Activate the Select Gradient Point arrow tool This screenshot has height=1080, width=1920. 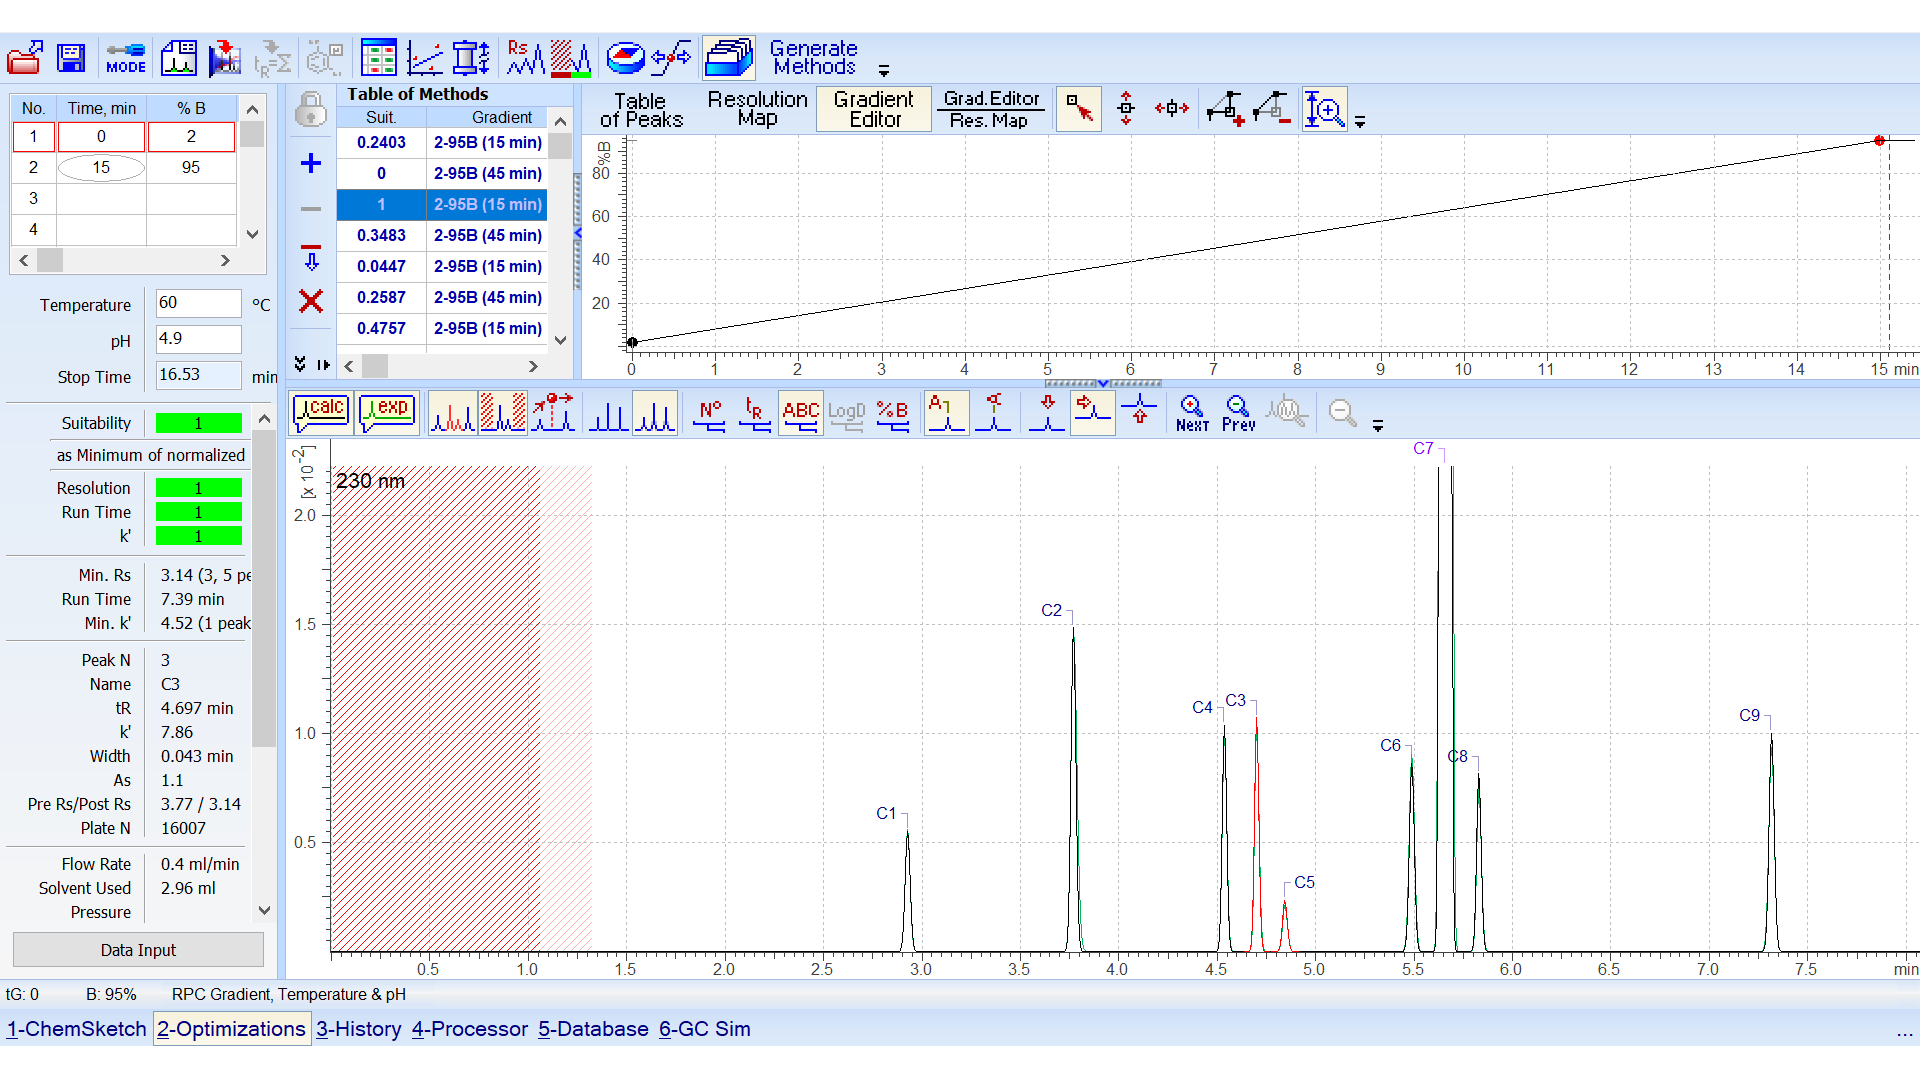pos(1079,109)
